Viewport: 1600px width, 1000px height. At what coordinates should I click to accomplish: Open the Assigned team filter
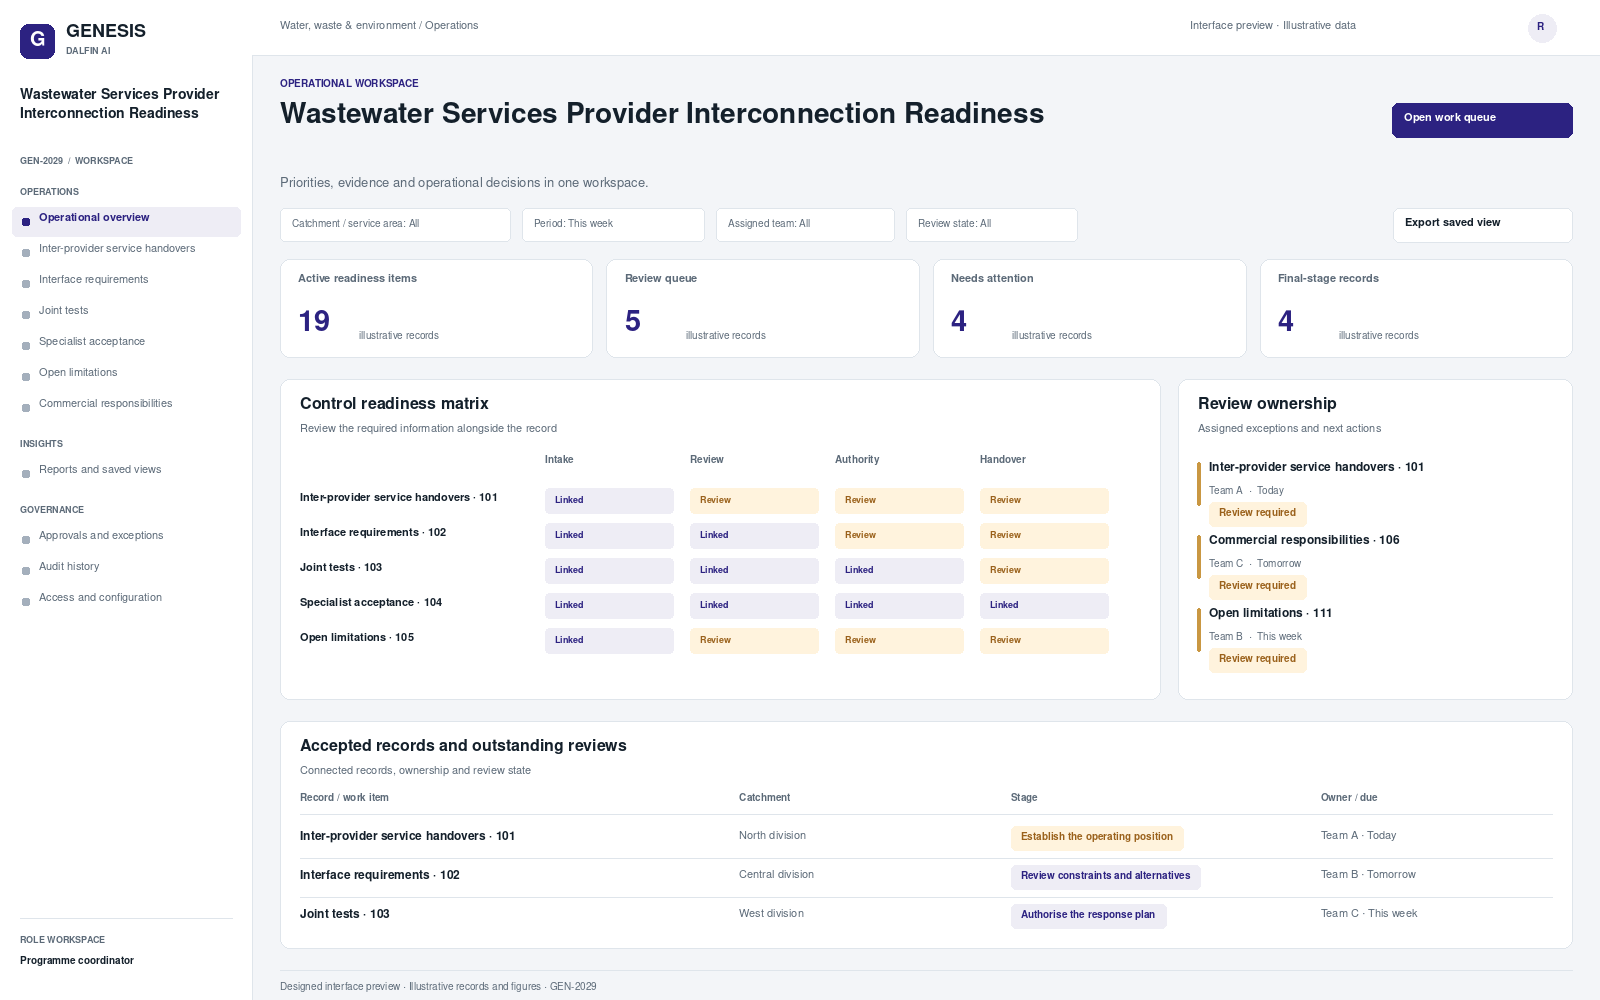[805, 225]
